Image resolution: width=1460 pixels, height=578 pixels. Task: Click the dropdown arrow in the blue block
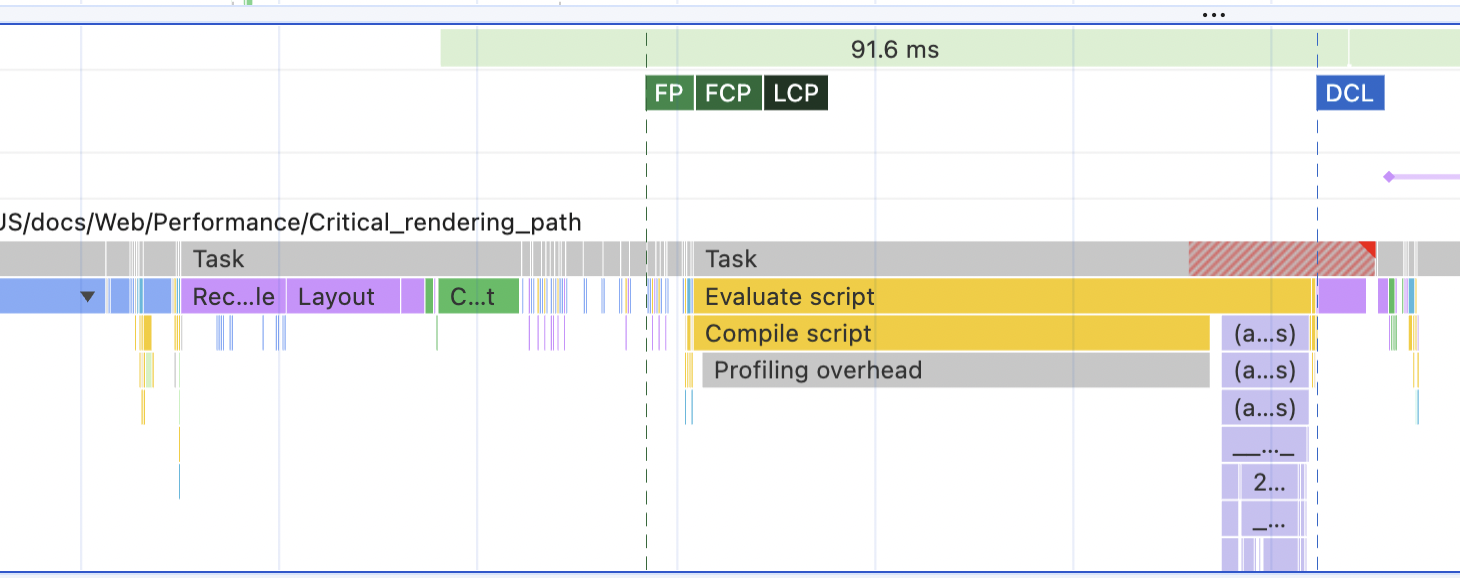point(89,297)
